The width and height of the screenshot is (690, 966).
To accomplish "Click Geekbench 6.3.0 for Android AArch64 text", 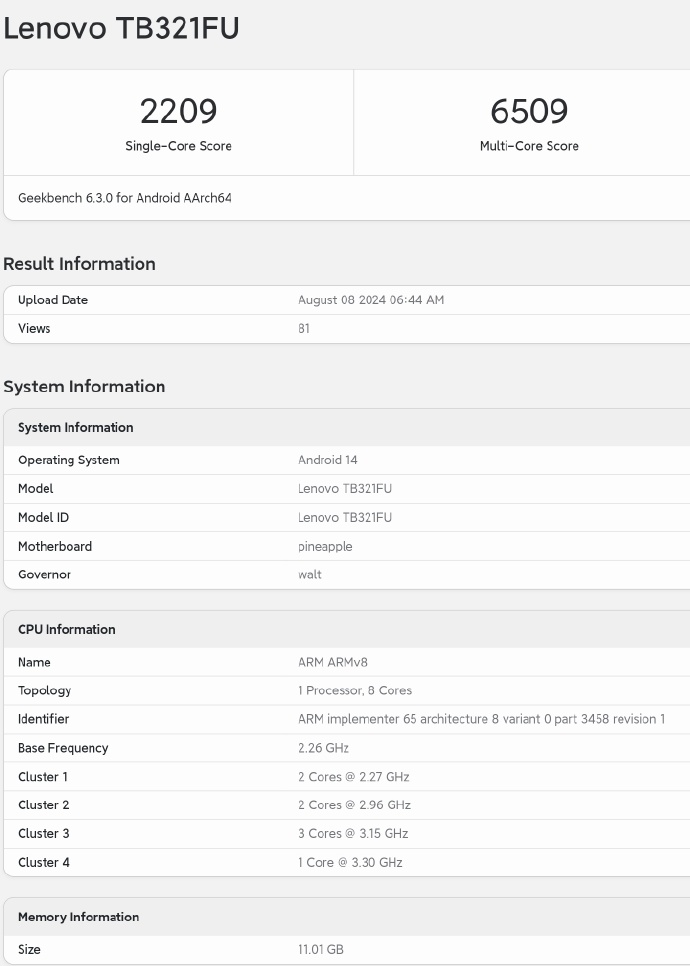I will (124, 198).
